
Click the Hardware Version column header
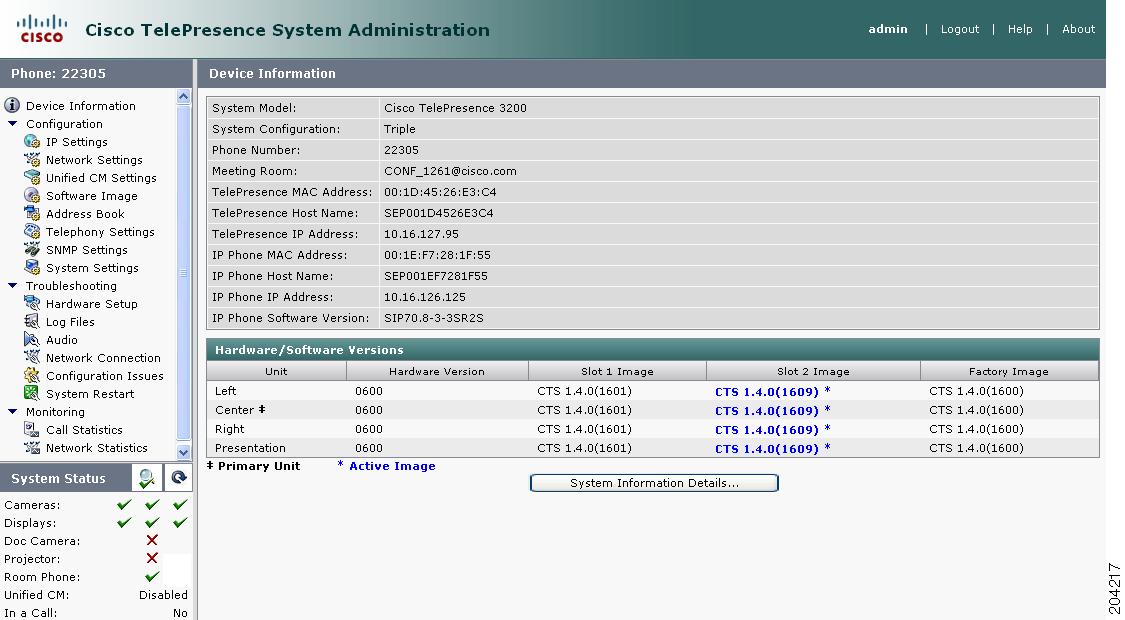click(x=437, y=371)
